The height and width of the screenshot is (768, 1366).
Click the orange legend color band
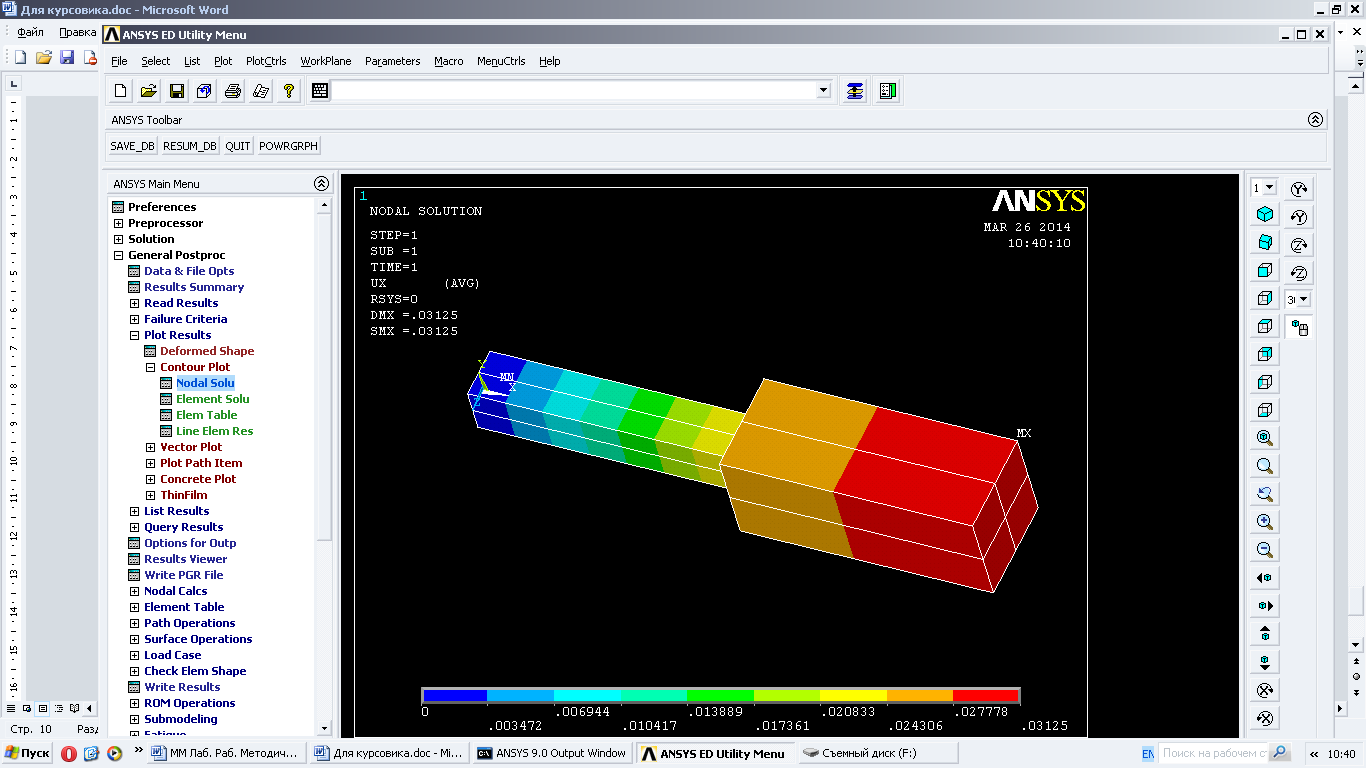920,695
